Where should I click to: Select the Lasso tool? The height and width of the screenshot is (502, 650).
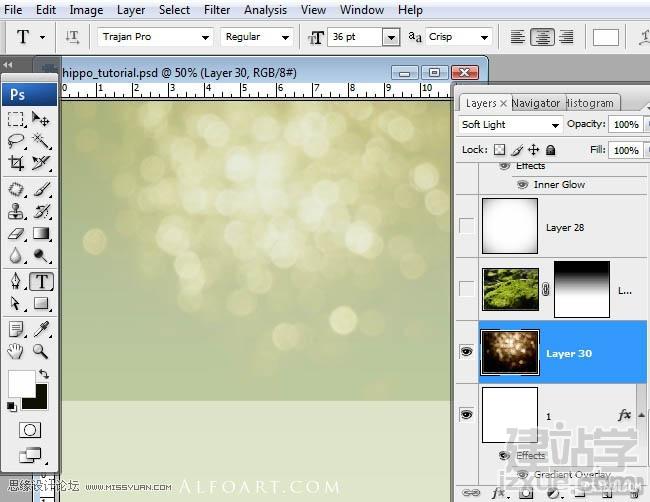pyautogui.click(x=16, y=141)
